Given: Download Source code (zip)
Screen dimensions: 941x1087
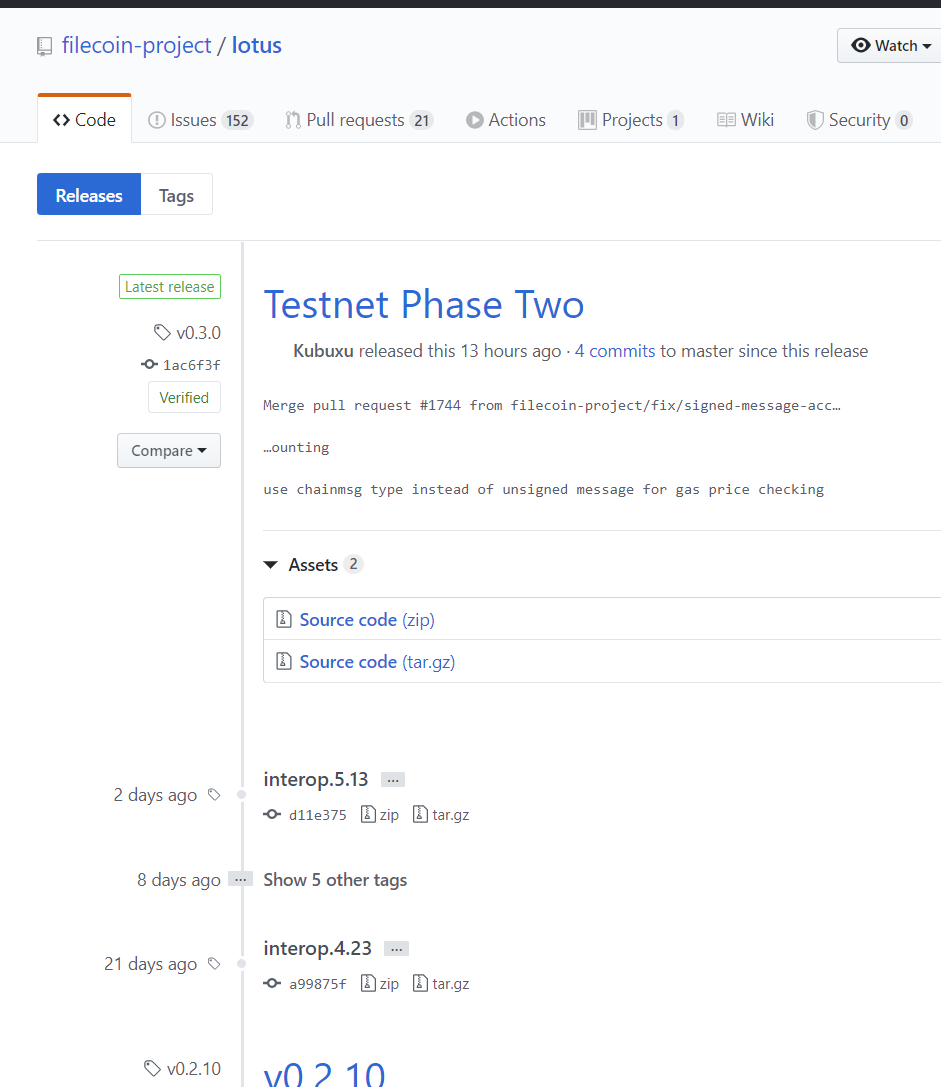Looking at the screenshot, I should tap(367, 619).
